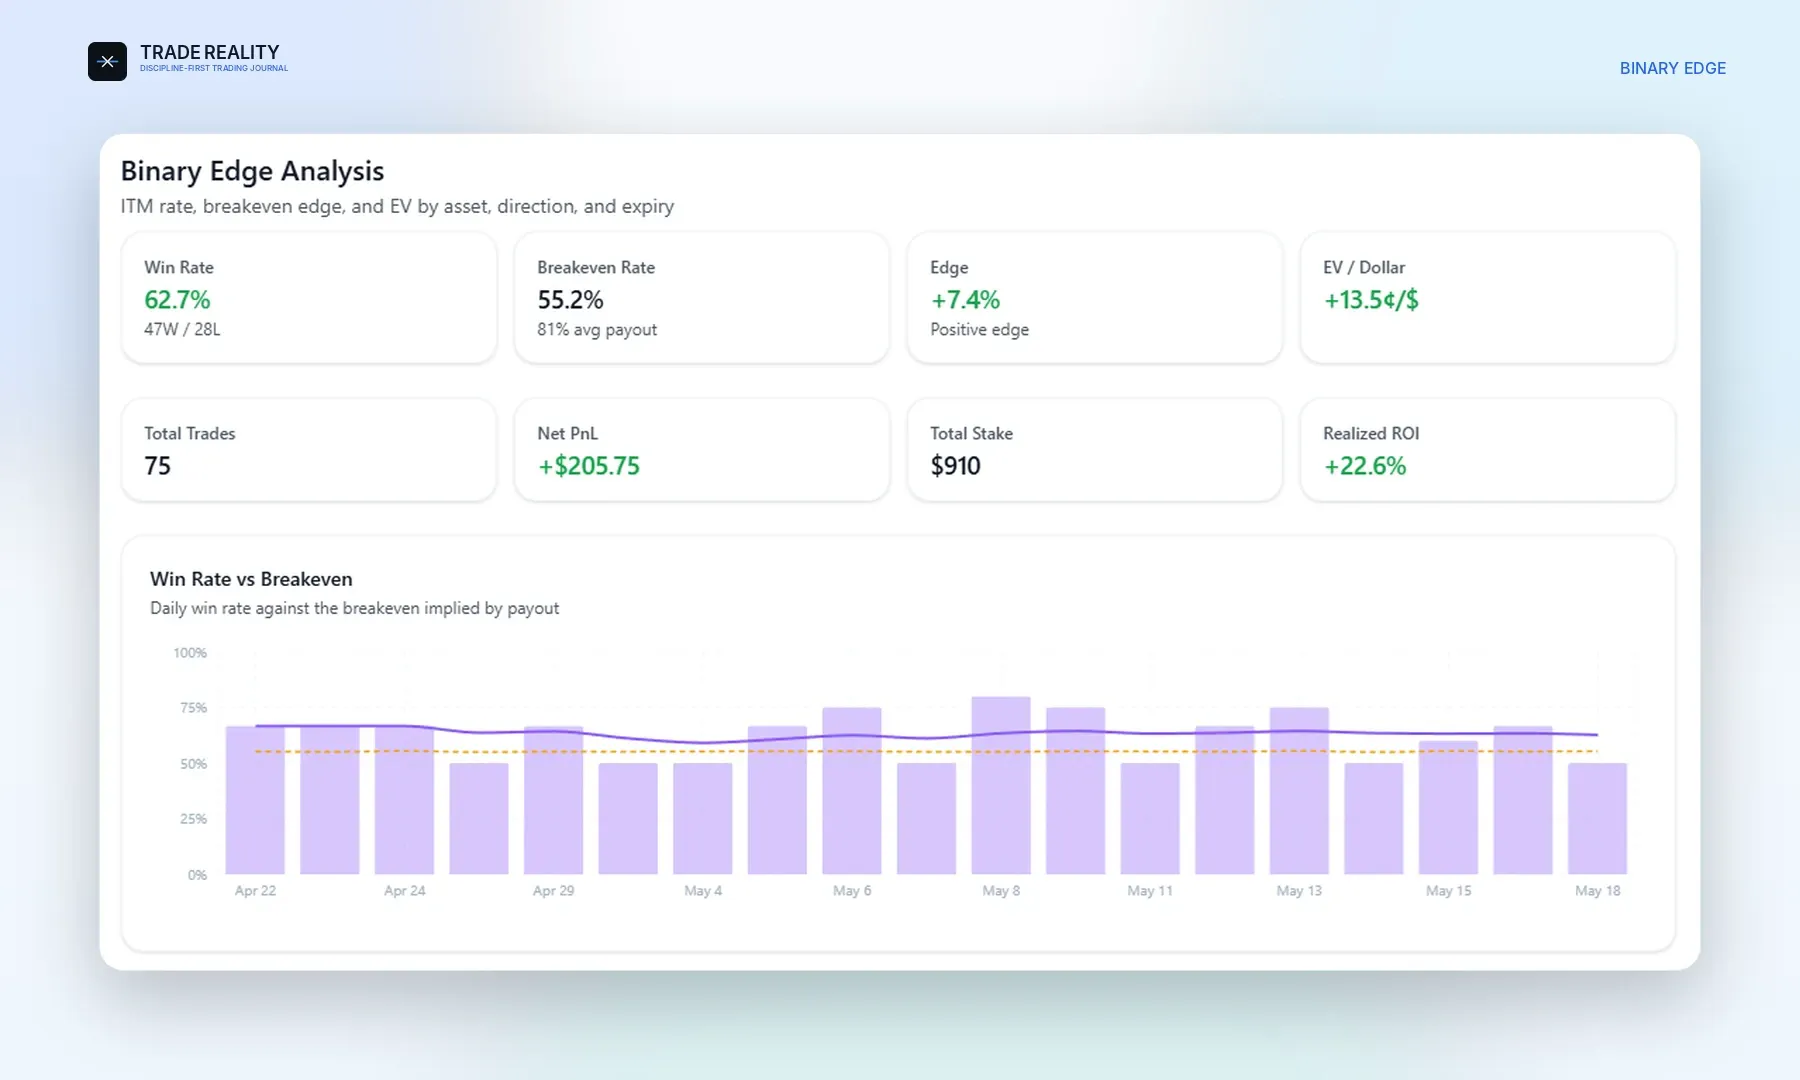The height and width of the screenshot is (1080, 1800).
Task: Click the Binary Edge Analysis heading
Action: [252, 171]
